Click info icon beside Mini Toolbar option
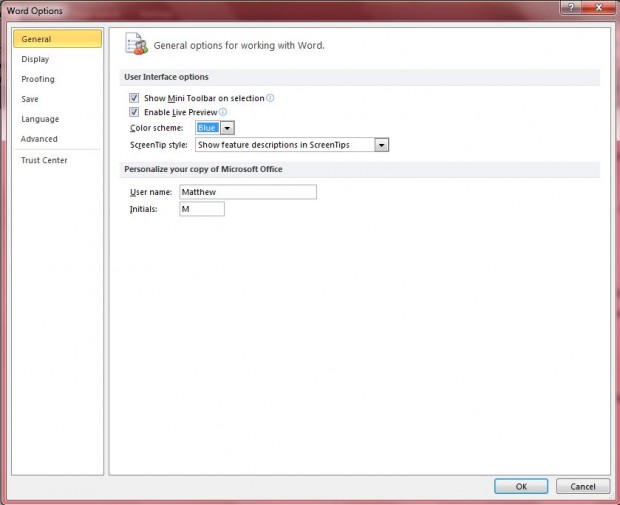The width and height of the screenshot is (620, 505). [270, 98]
